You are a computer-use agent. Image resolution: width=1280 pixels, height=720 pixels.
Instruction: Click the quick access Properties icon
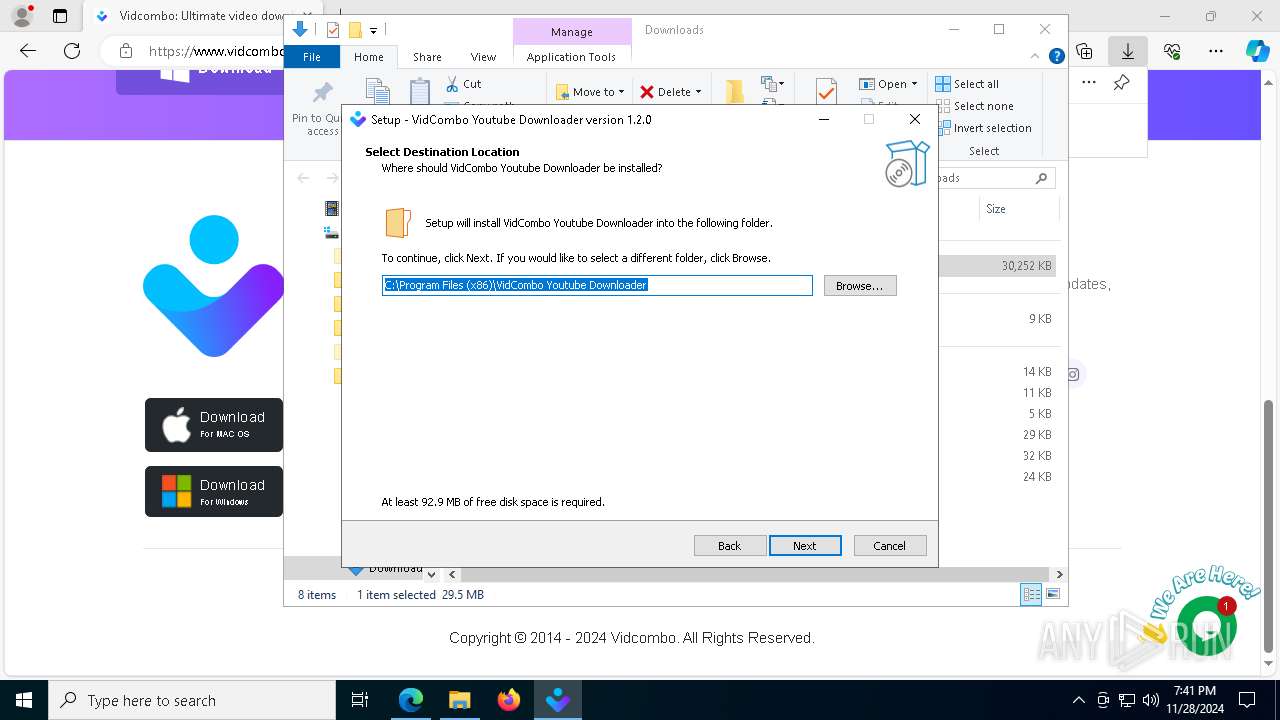333,30
